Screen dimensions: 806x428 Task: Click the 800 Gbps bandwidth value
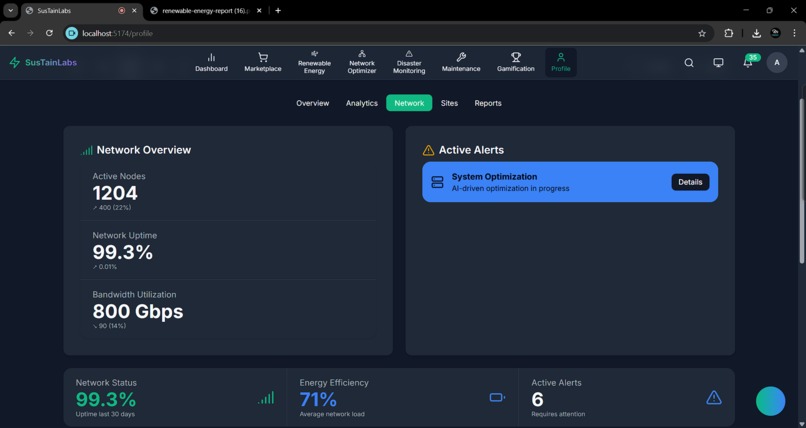[138, 311]
